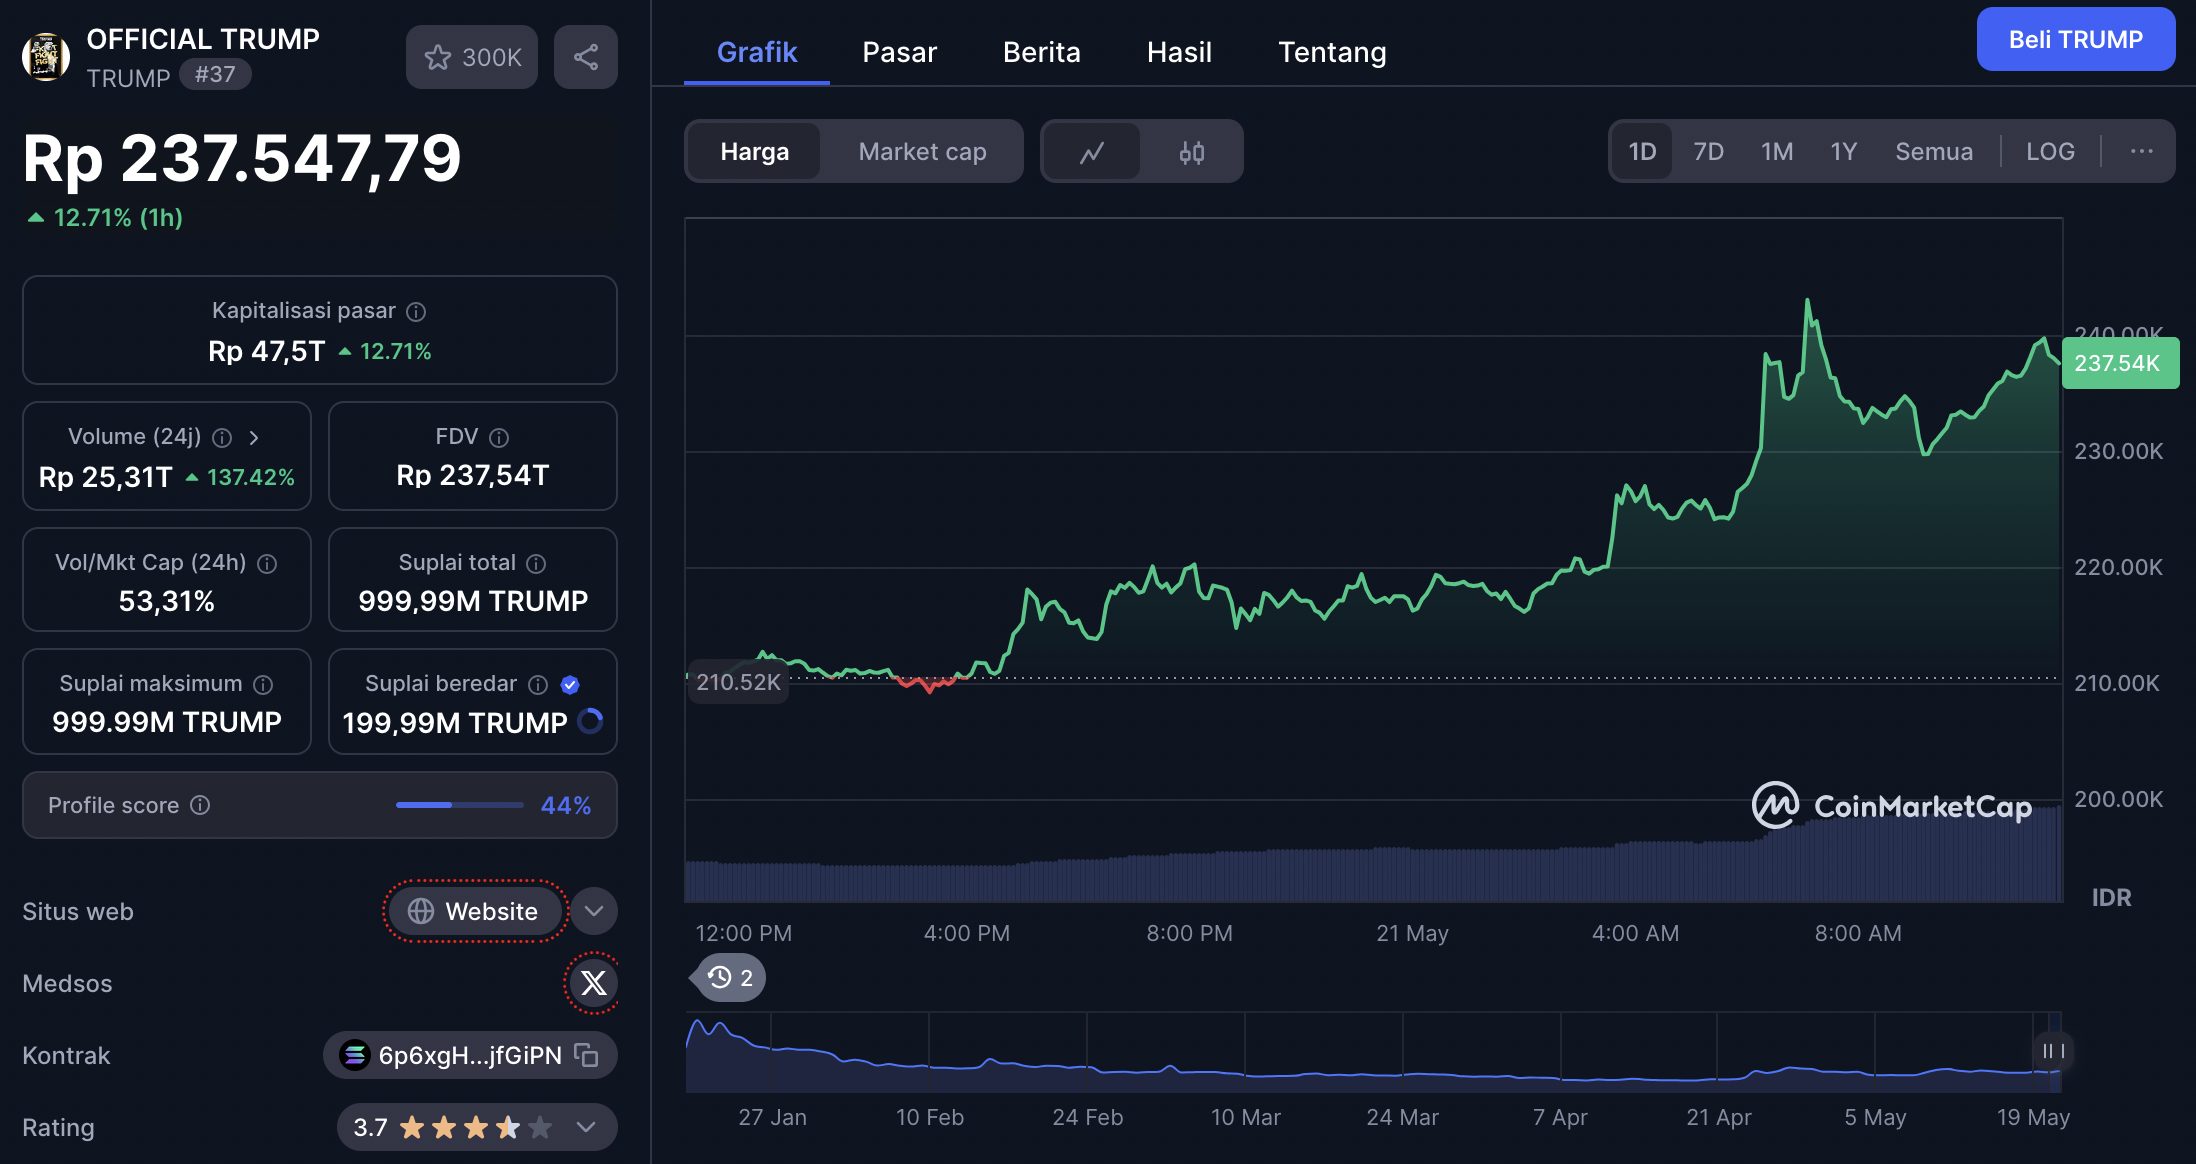The image size is (2196, 1164).
Task: Click the main price Rp 237.547,79
Action: (242, 158)
